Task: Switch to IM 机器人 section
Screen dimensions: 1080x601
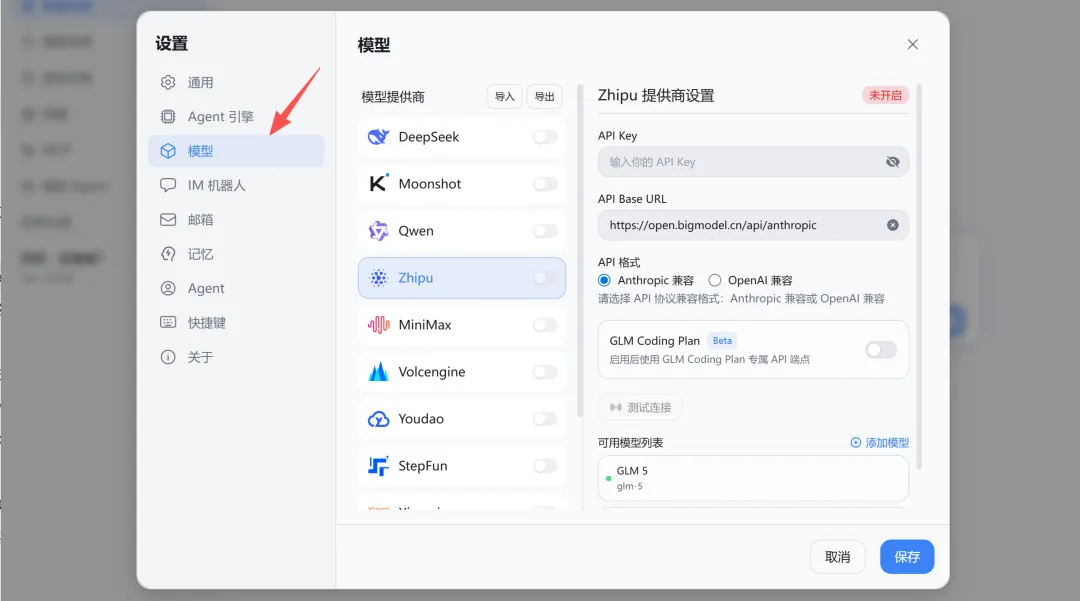Action: [236, 185]
